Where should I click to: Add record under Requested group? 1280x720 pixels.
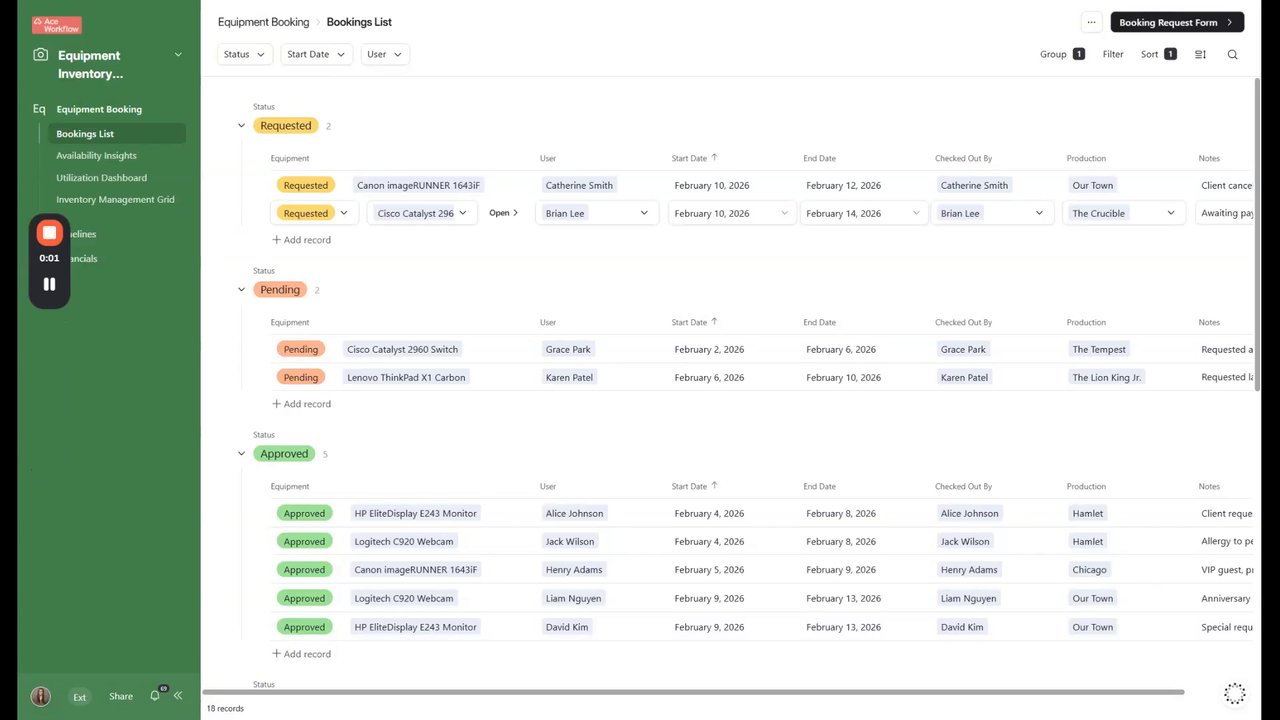coord(301,240)
